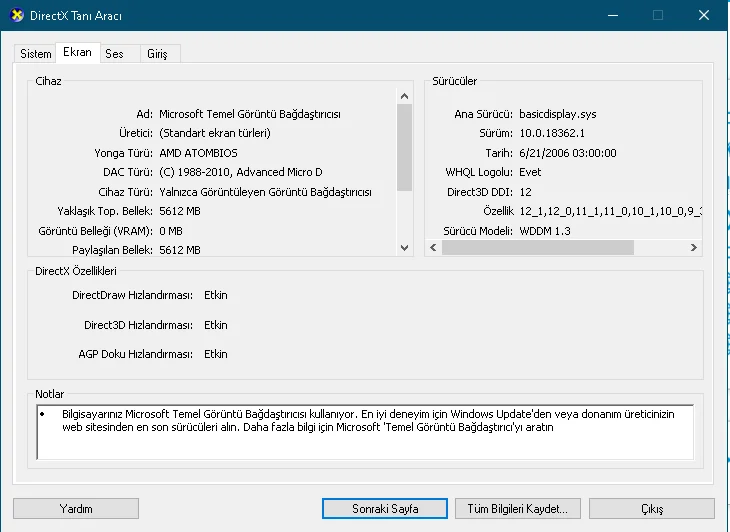Click the Yardım button
The image size is (730, 532).
[x=76, y=509]
